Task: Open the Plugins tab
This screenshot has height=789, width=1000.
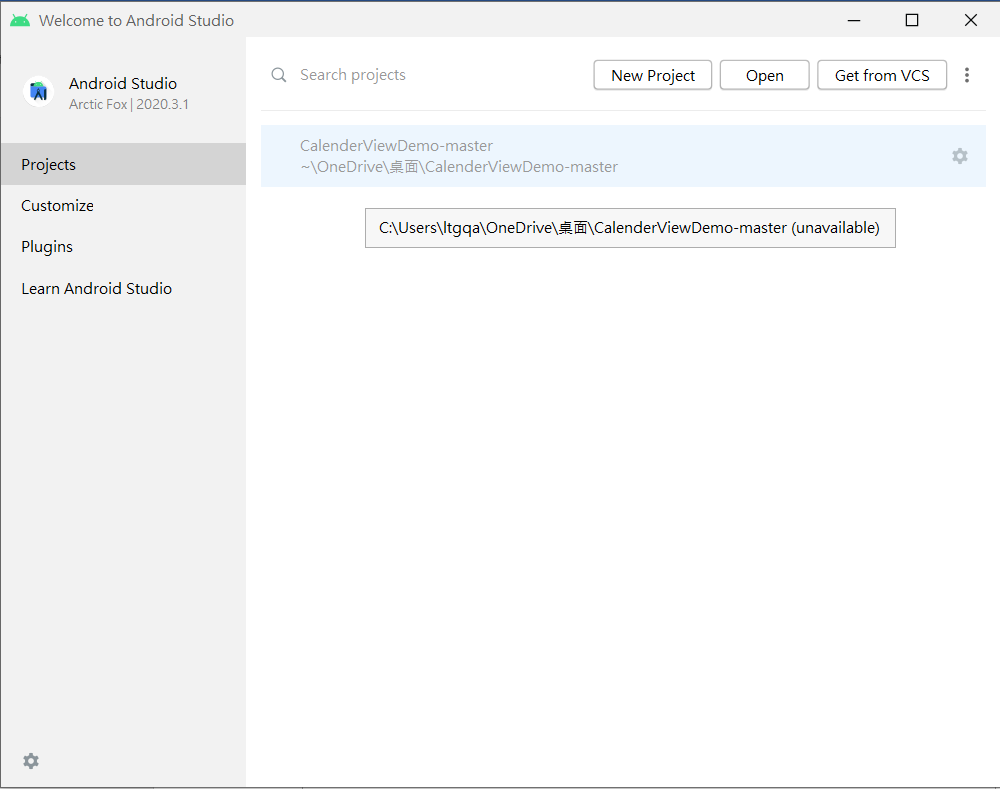Action: pos(123,246)
